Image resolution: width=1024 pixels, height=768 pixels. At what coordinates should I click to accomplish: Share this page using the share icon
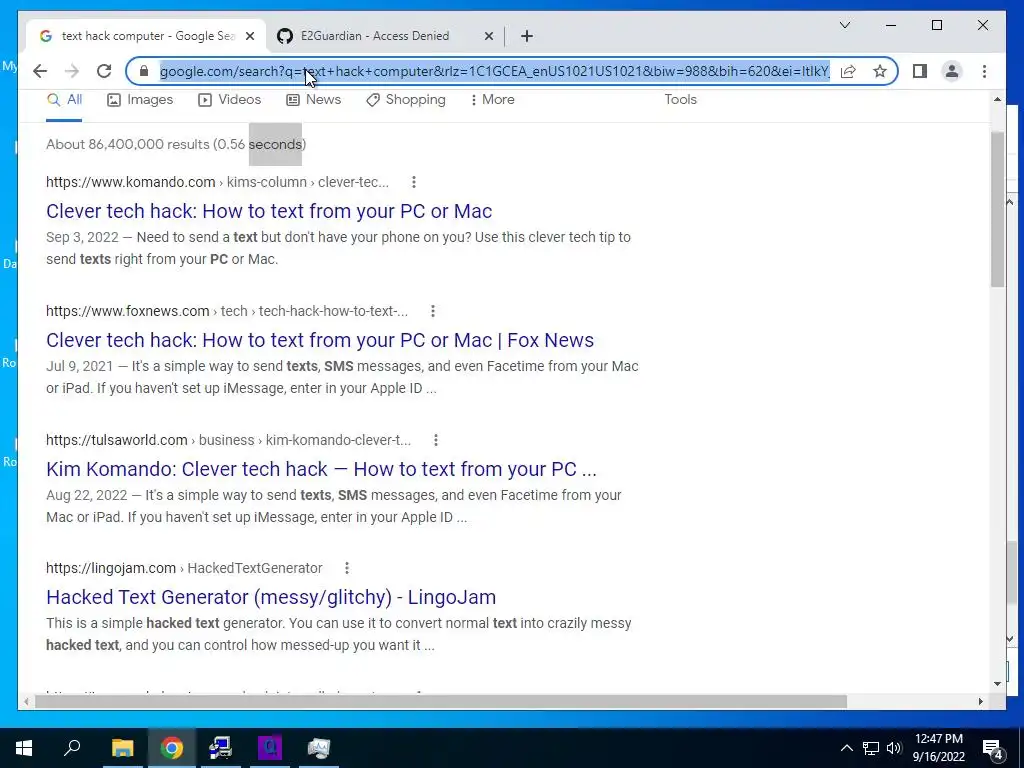(848, 71)
